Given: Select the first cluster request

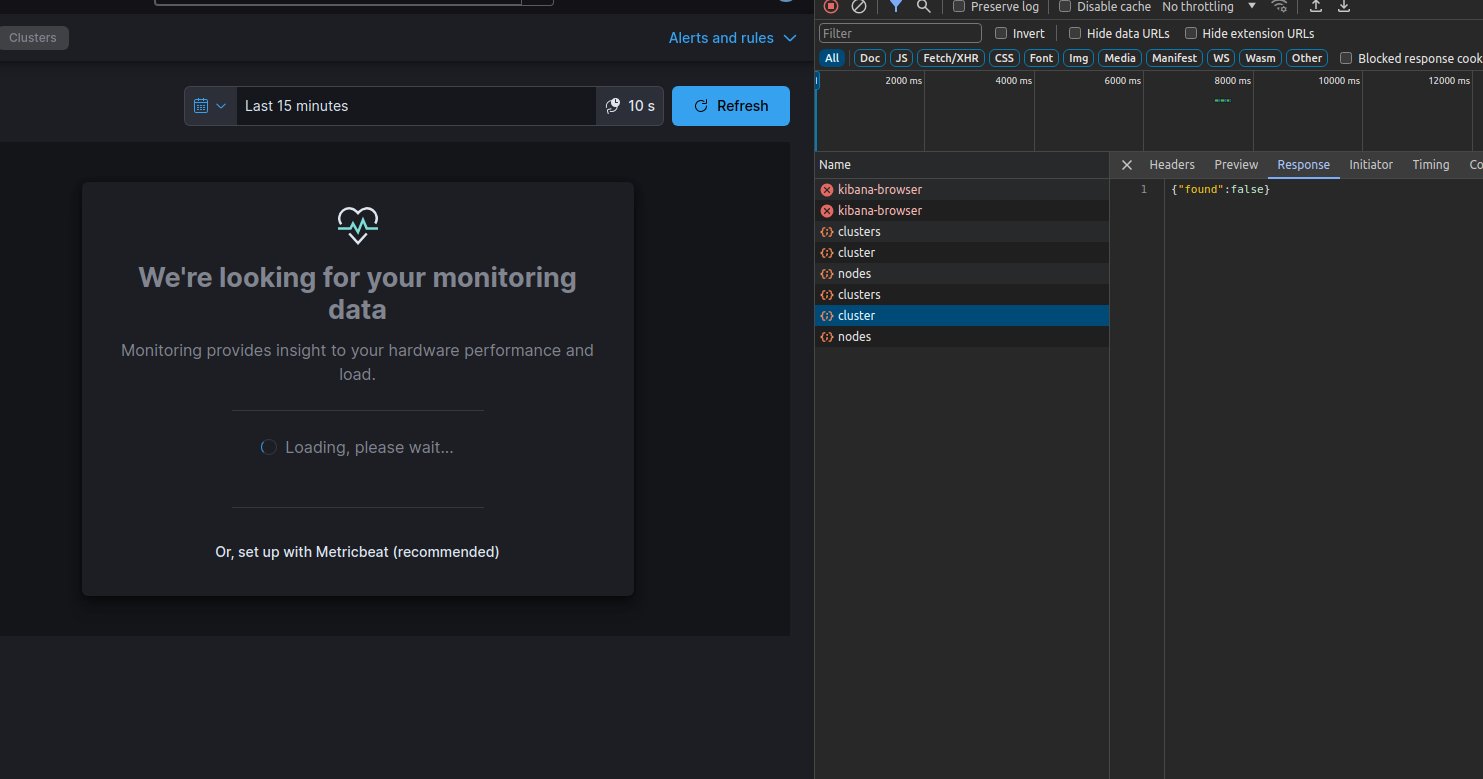Looking at the screenshot, I should pyautogui.click(x=962, y=253).
